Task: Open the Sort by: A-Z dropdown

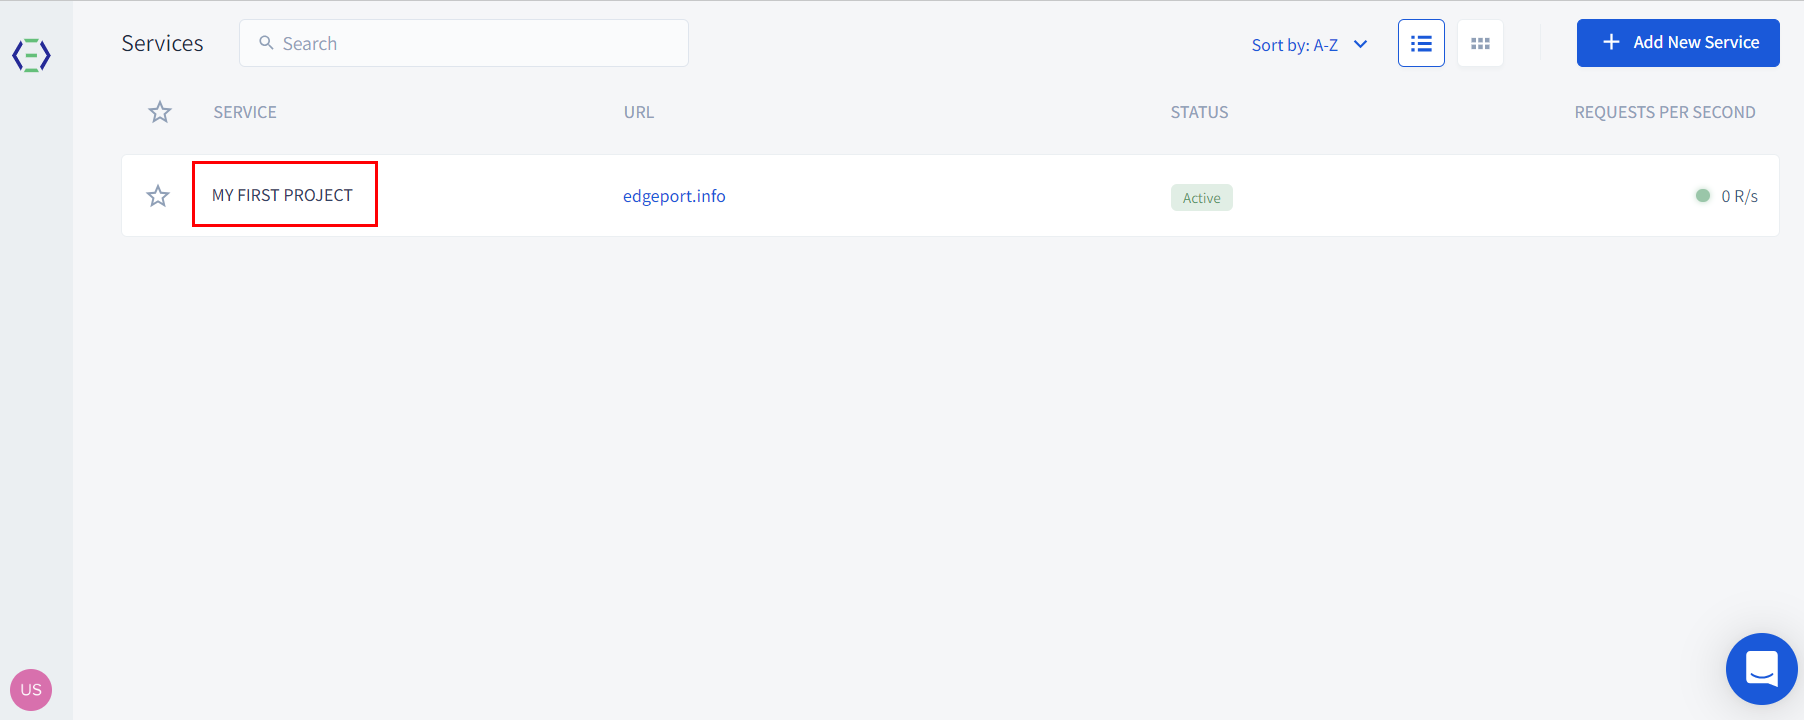Action: (x=1309, y=45)
